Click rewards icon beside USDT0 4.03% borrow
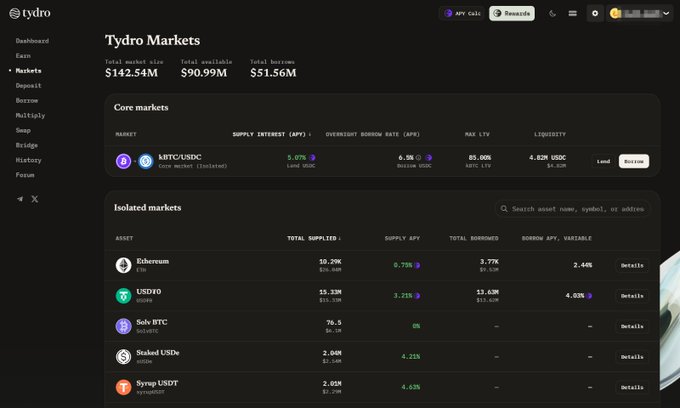The width and height of the screenshot is (680, 408). point(589,296)
